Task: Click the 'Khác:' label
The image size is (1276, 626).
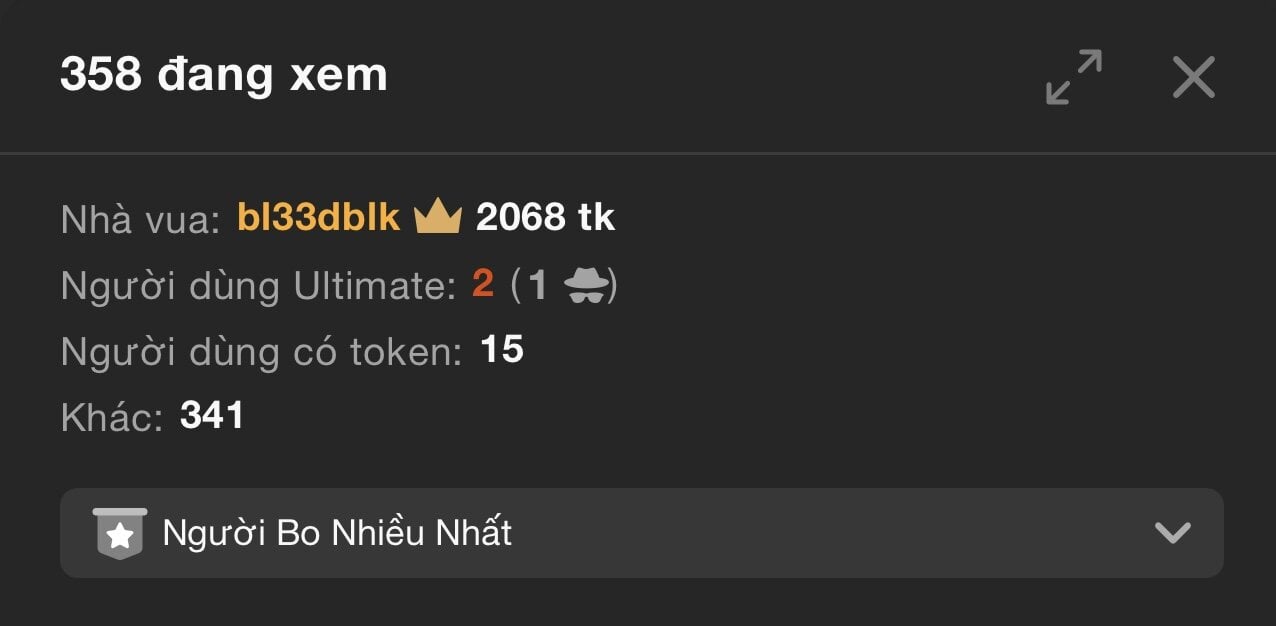Action: pos(112,418)
